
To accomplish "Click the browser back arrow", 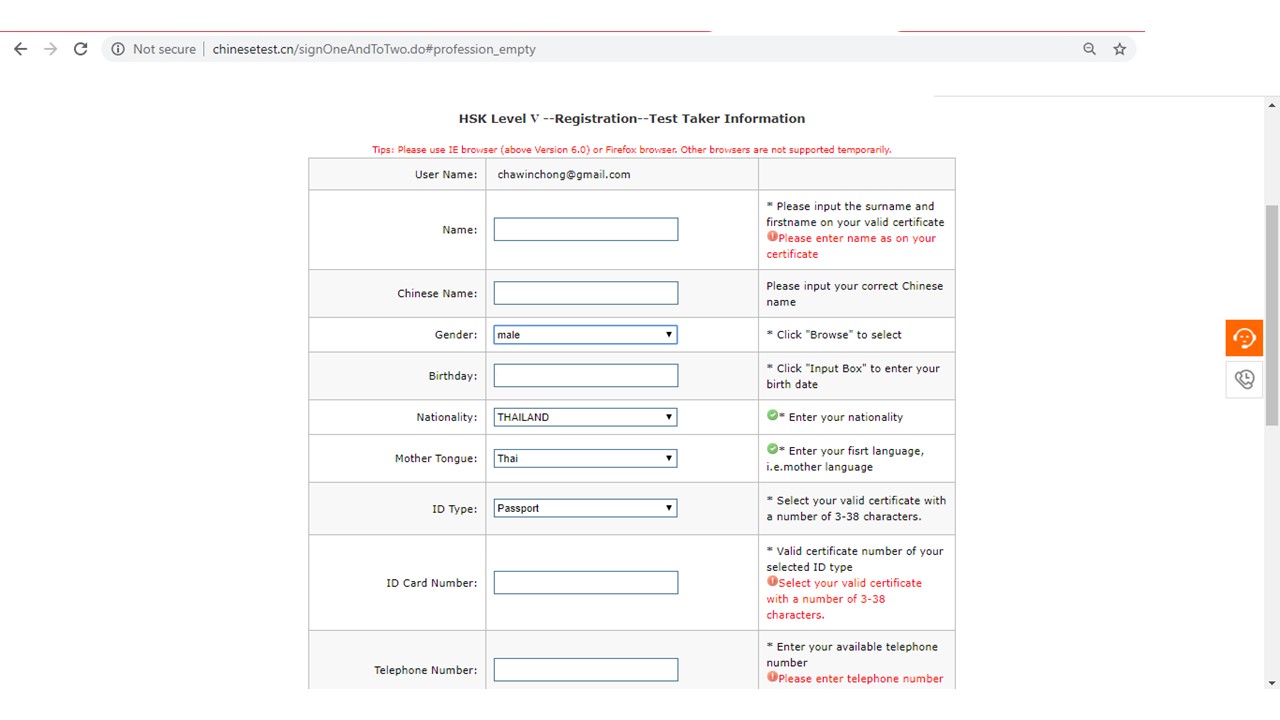I will coord(20,49).
